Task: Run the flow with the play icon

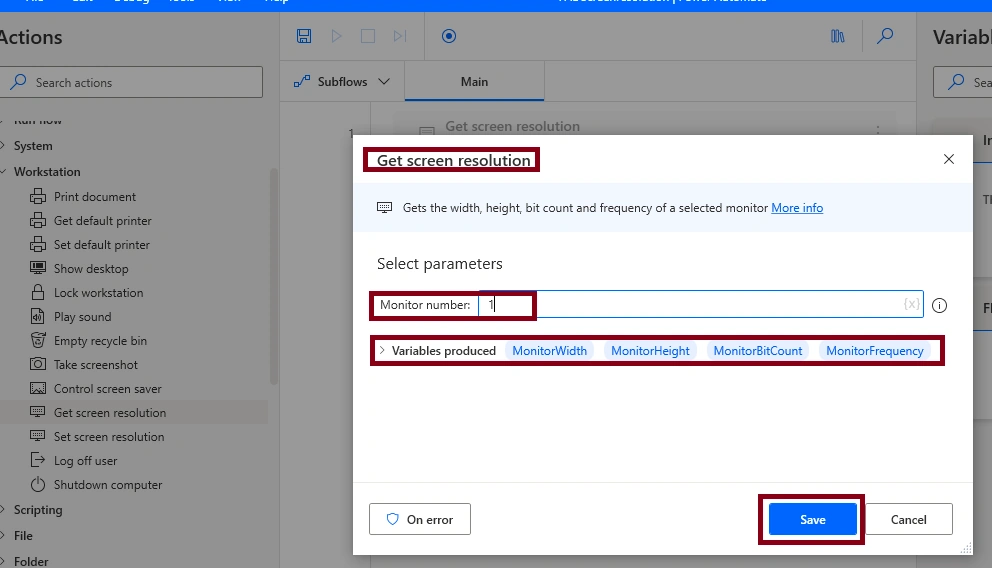Action: pyautogui.click(x=337, y=36)
